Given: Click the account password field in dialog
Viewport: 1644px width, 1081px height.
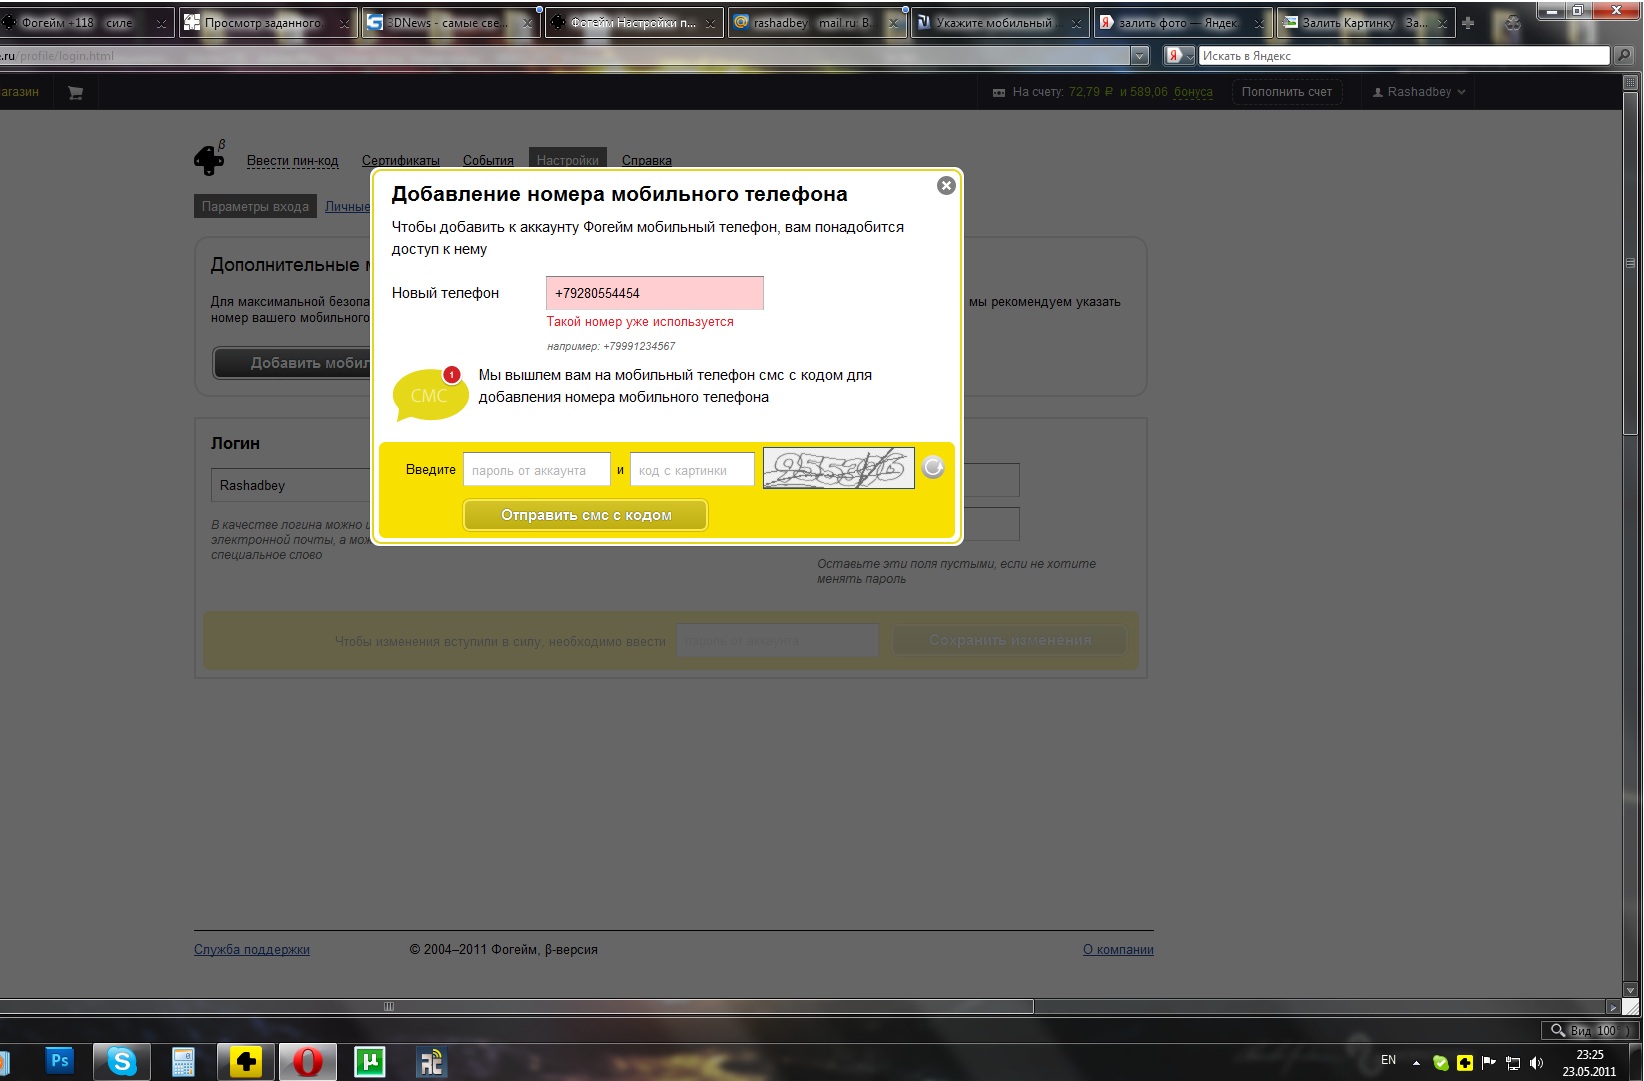Looking at the screenshot, I should click(537, 470).
